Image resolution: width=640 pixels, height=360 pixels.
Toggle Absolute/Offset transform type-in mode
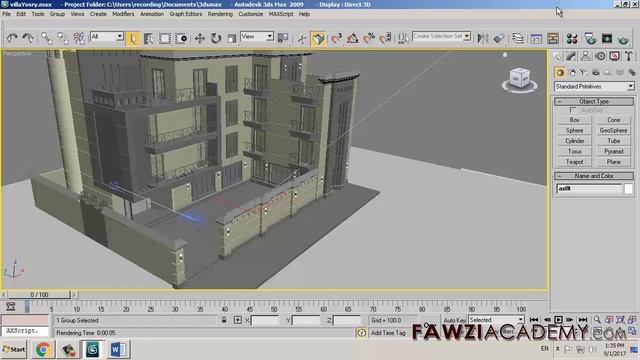pos(238,320)
